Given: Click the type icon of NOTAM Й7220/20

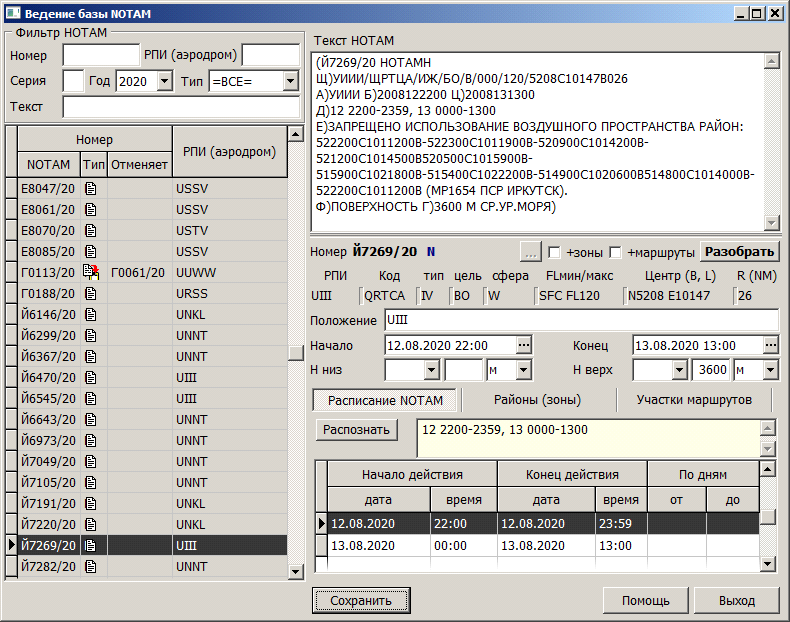Looking at the screenshot, I should 90,524.
